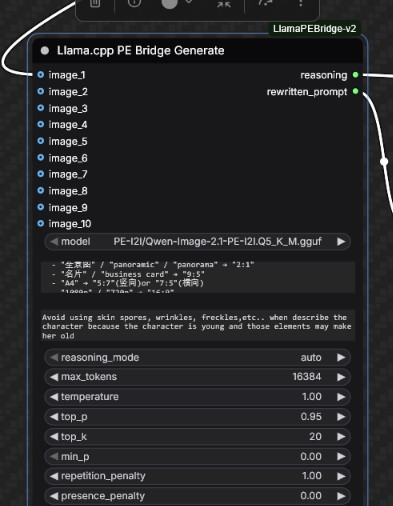The height and width of the screenshot is (506, 393).
Task: Select the image_10 input socket
Action: click(x=41, y=223)
